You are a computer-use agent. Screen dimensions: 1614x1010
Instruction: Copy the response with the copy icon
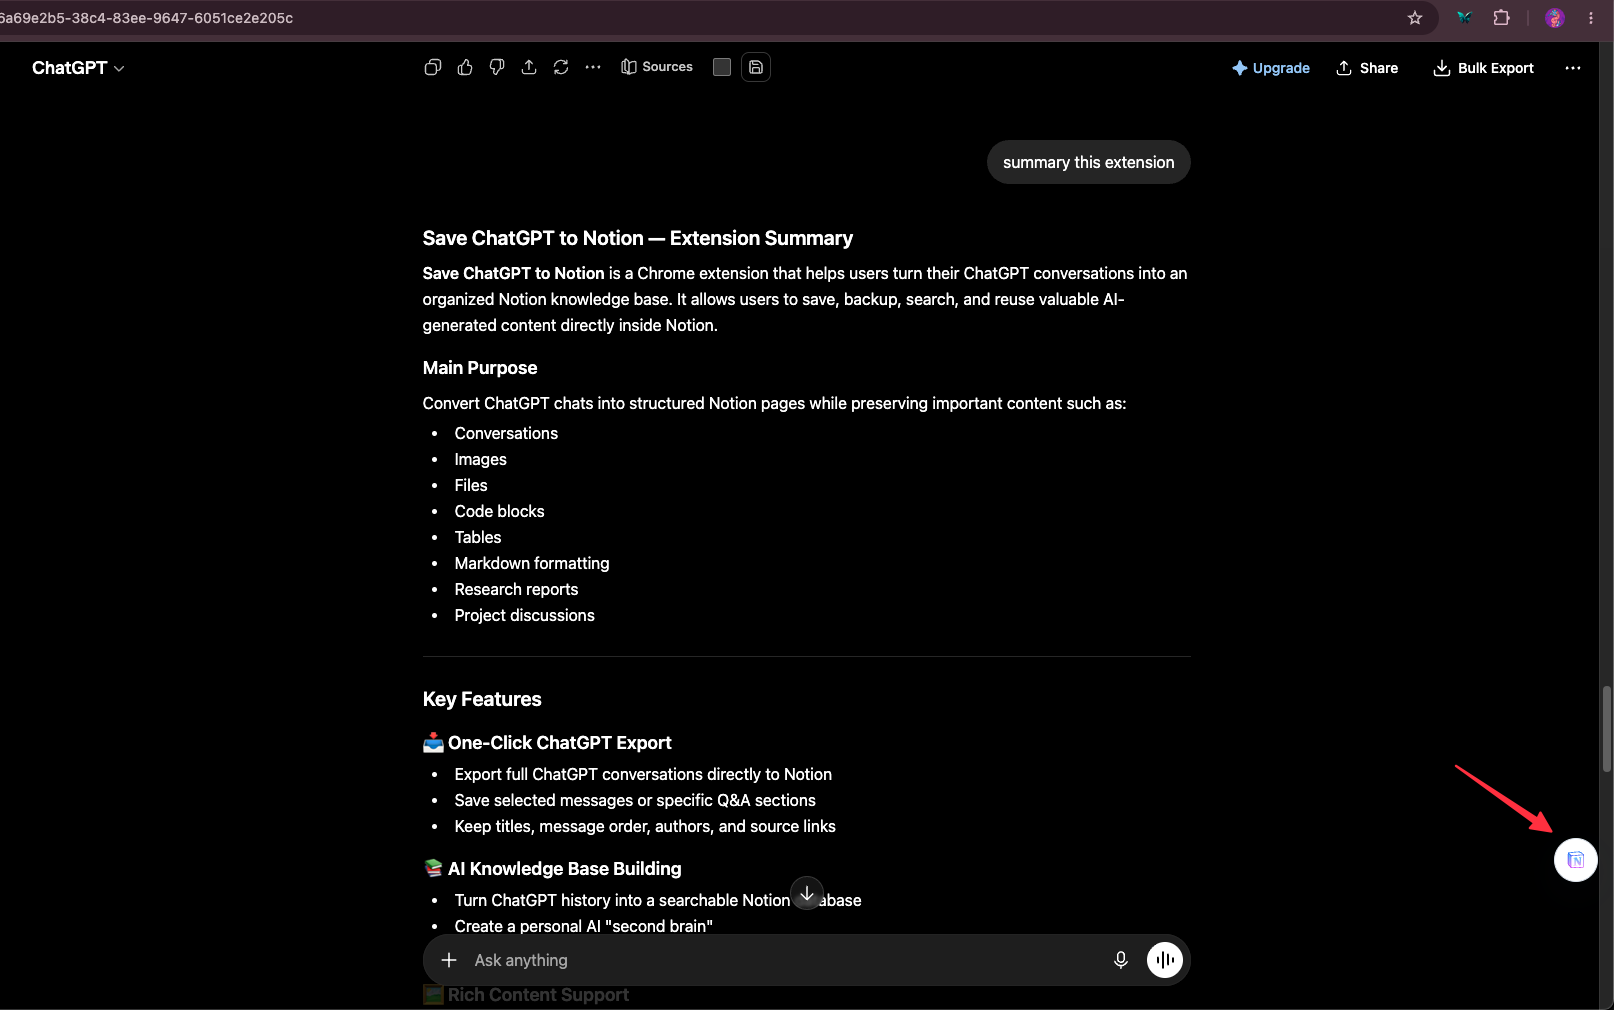point(433,67)
